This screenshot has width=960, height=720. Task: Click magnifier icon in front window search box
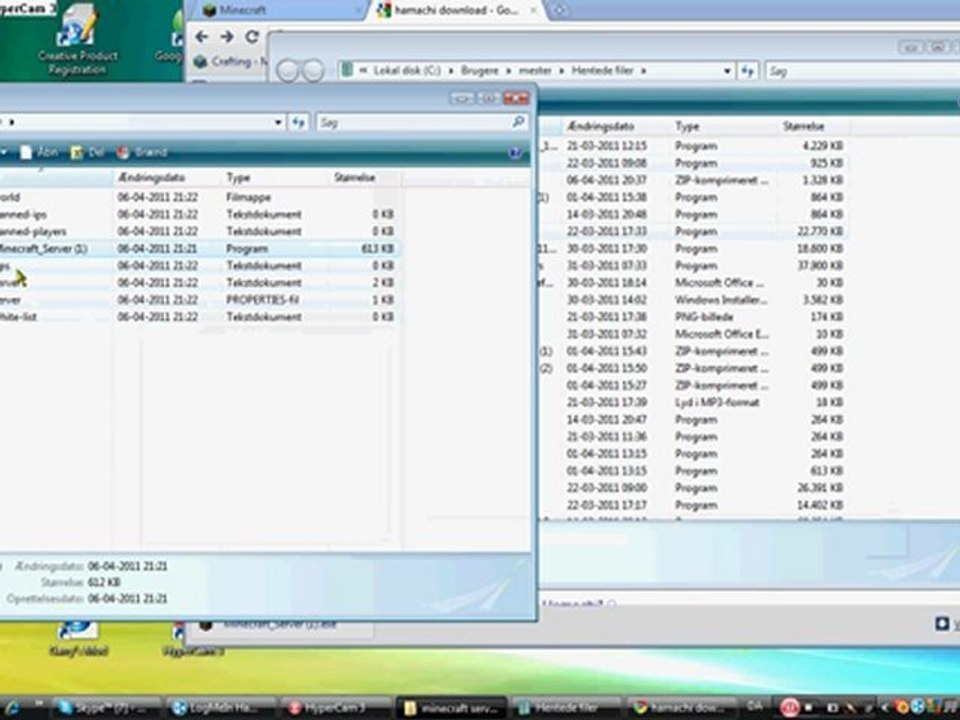(x=518, y=122)
